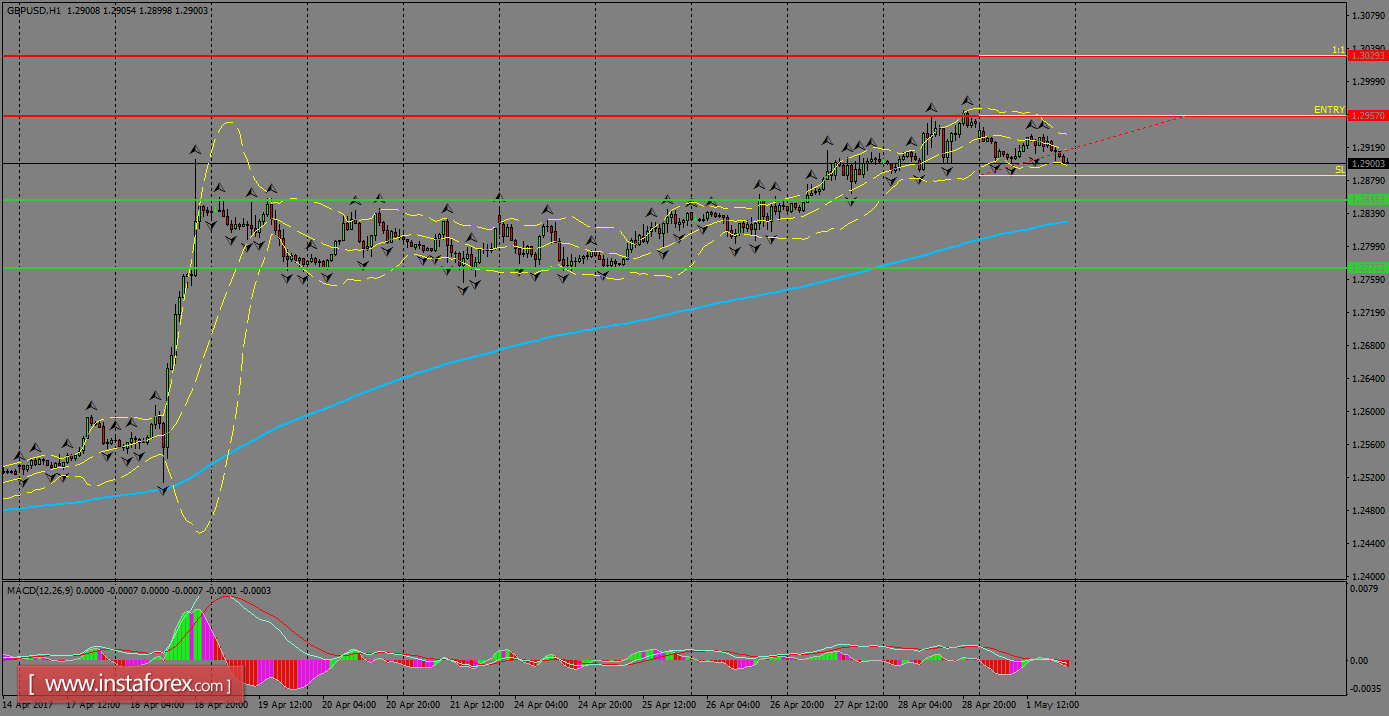1389x716 pixels.
Task: Click the 24 Apr 04:00 time label
Action: 541,705
